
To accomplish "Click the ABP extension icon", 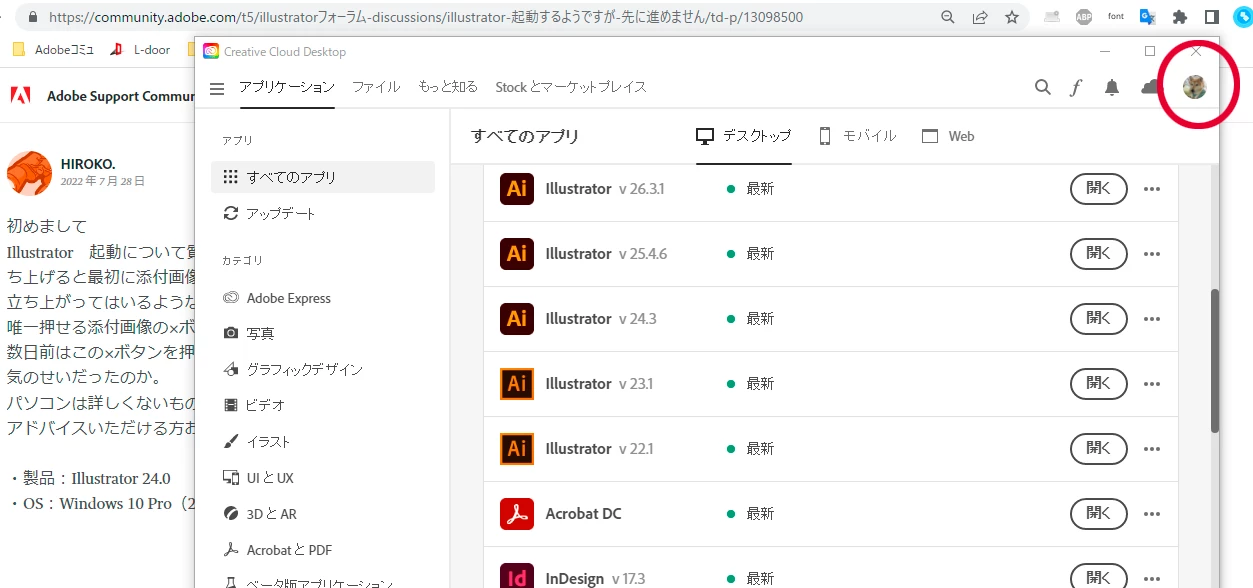I will pos(1084,17).
